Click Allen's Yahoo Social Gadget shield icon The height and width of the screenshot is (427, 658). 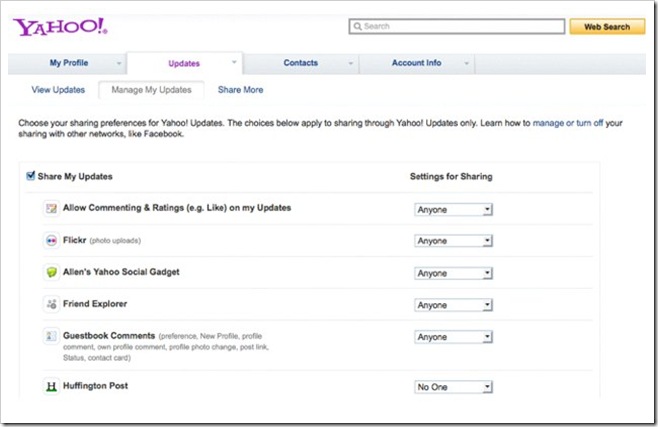51,272
